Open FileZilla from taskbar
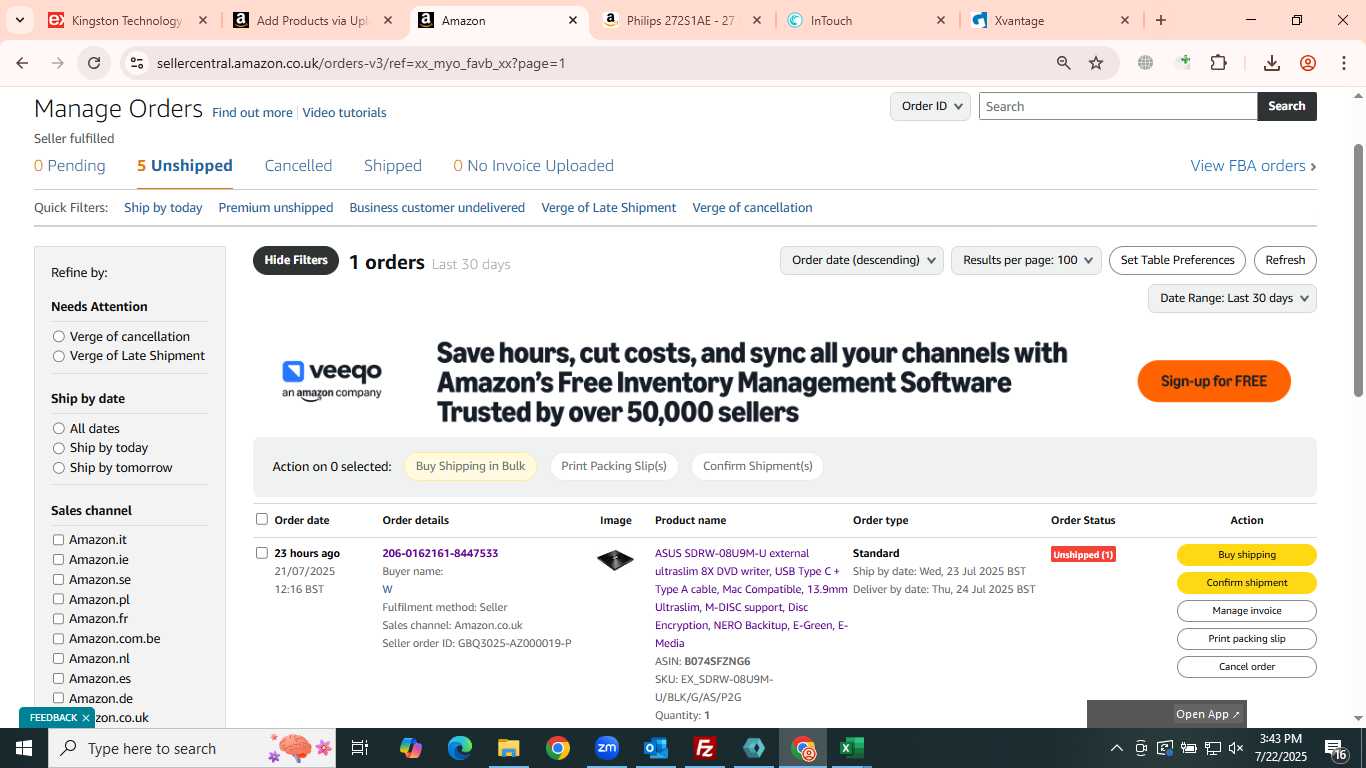 (705, 748)
